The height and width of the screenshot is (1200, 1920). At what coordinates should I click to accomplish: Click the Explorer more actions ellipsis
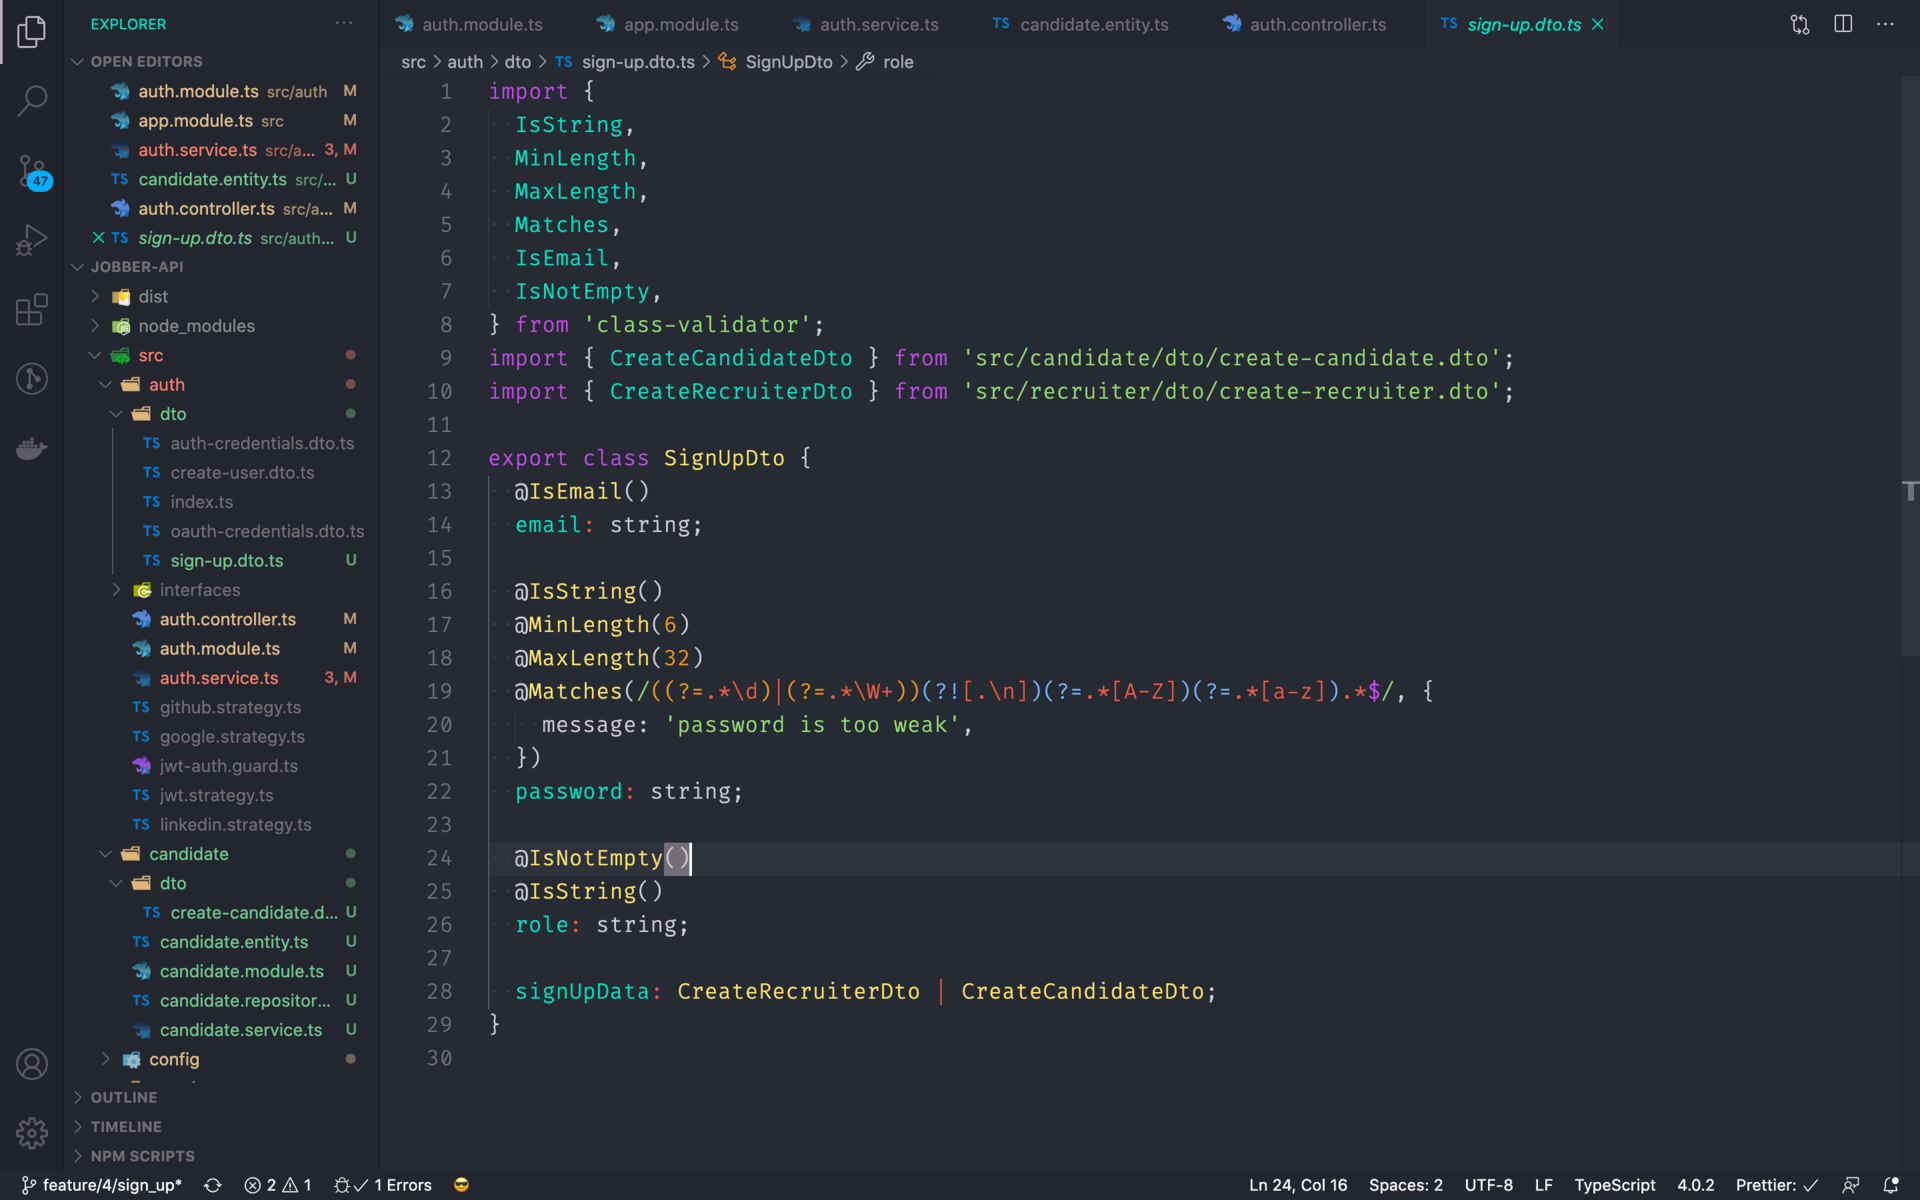[344, 23]
